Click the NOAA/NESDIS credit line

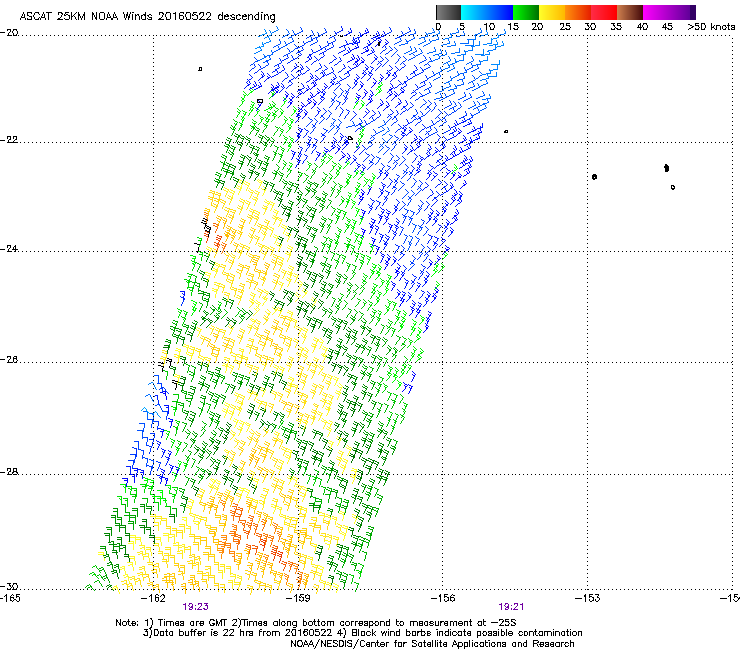tap(432, 644)
